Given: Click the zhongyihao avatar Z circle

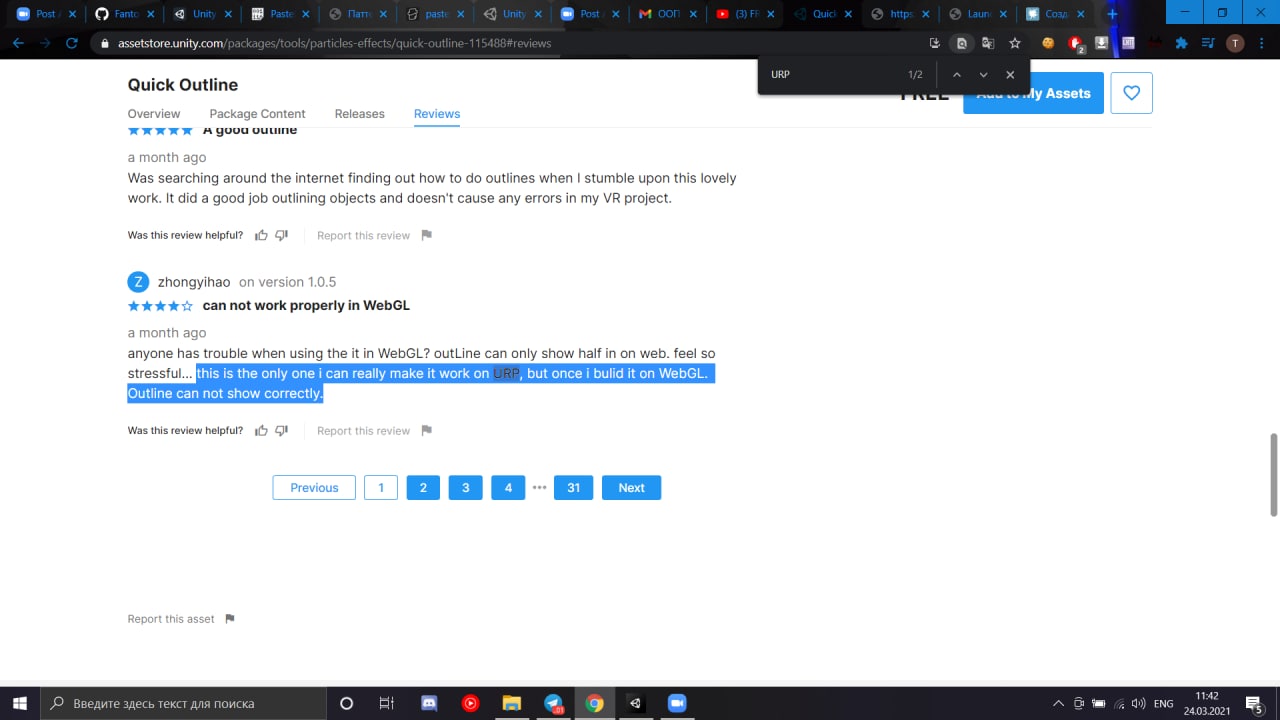Looking at the screenshot, I should 139,282.
